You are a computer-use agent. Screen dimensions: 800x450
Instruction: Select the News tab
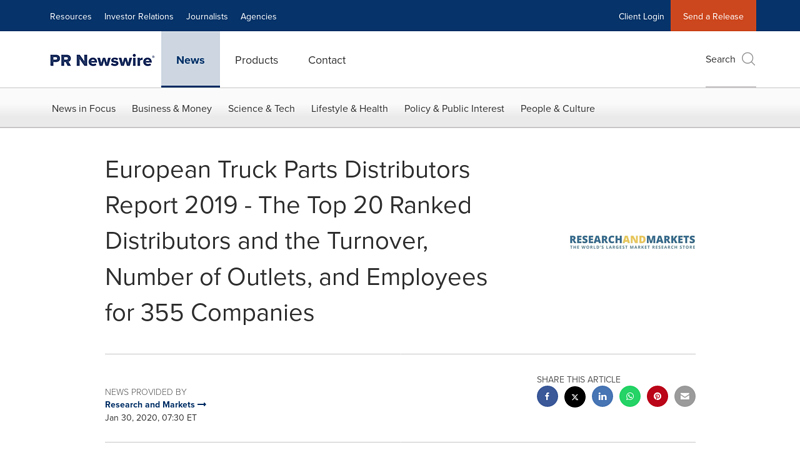tap(190, 60)
